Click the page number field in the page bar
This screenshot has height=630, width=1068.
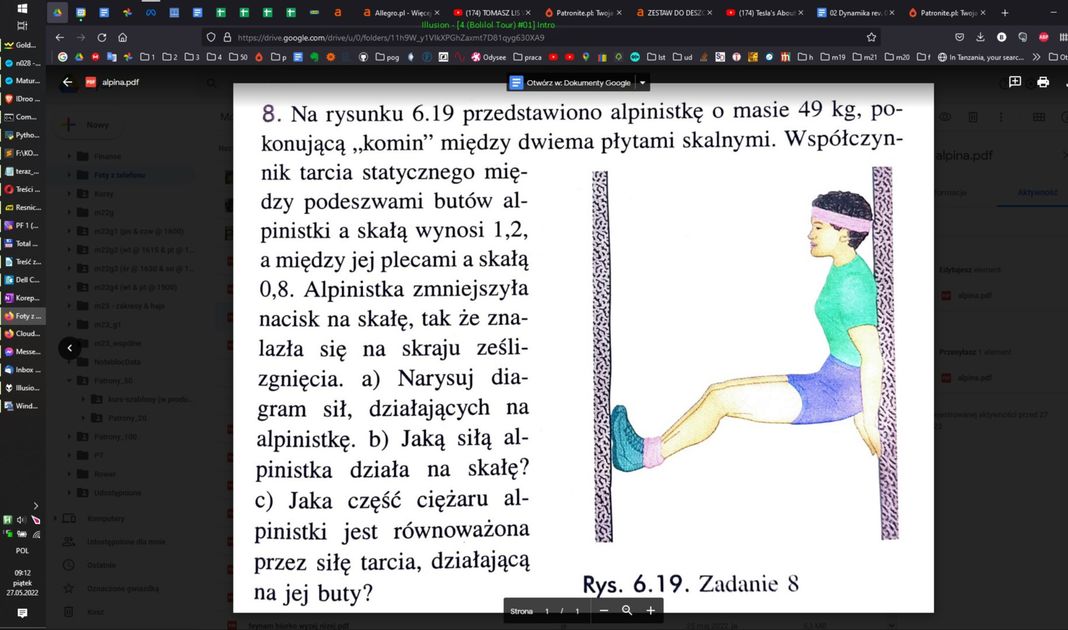pyautogui.click(x=547, y=610)
